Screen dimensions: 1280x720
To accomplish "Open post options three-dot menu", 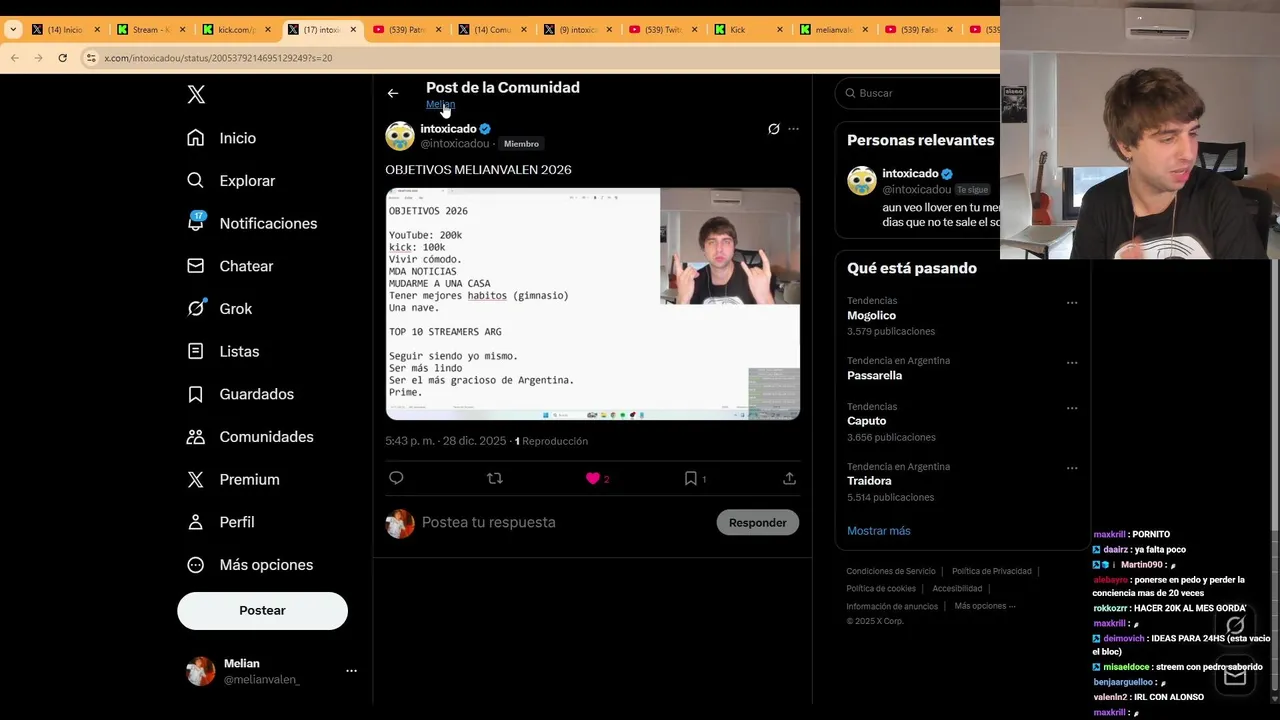I will 793,129.
